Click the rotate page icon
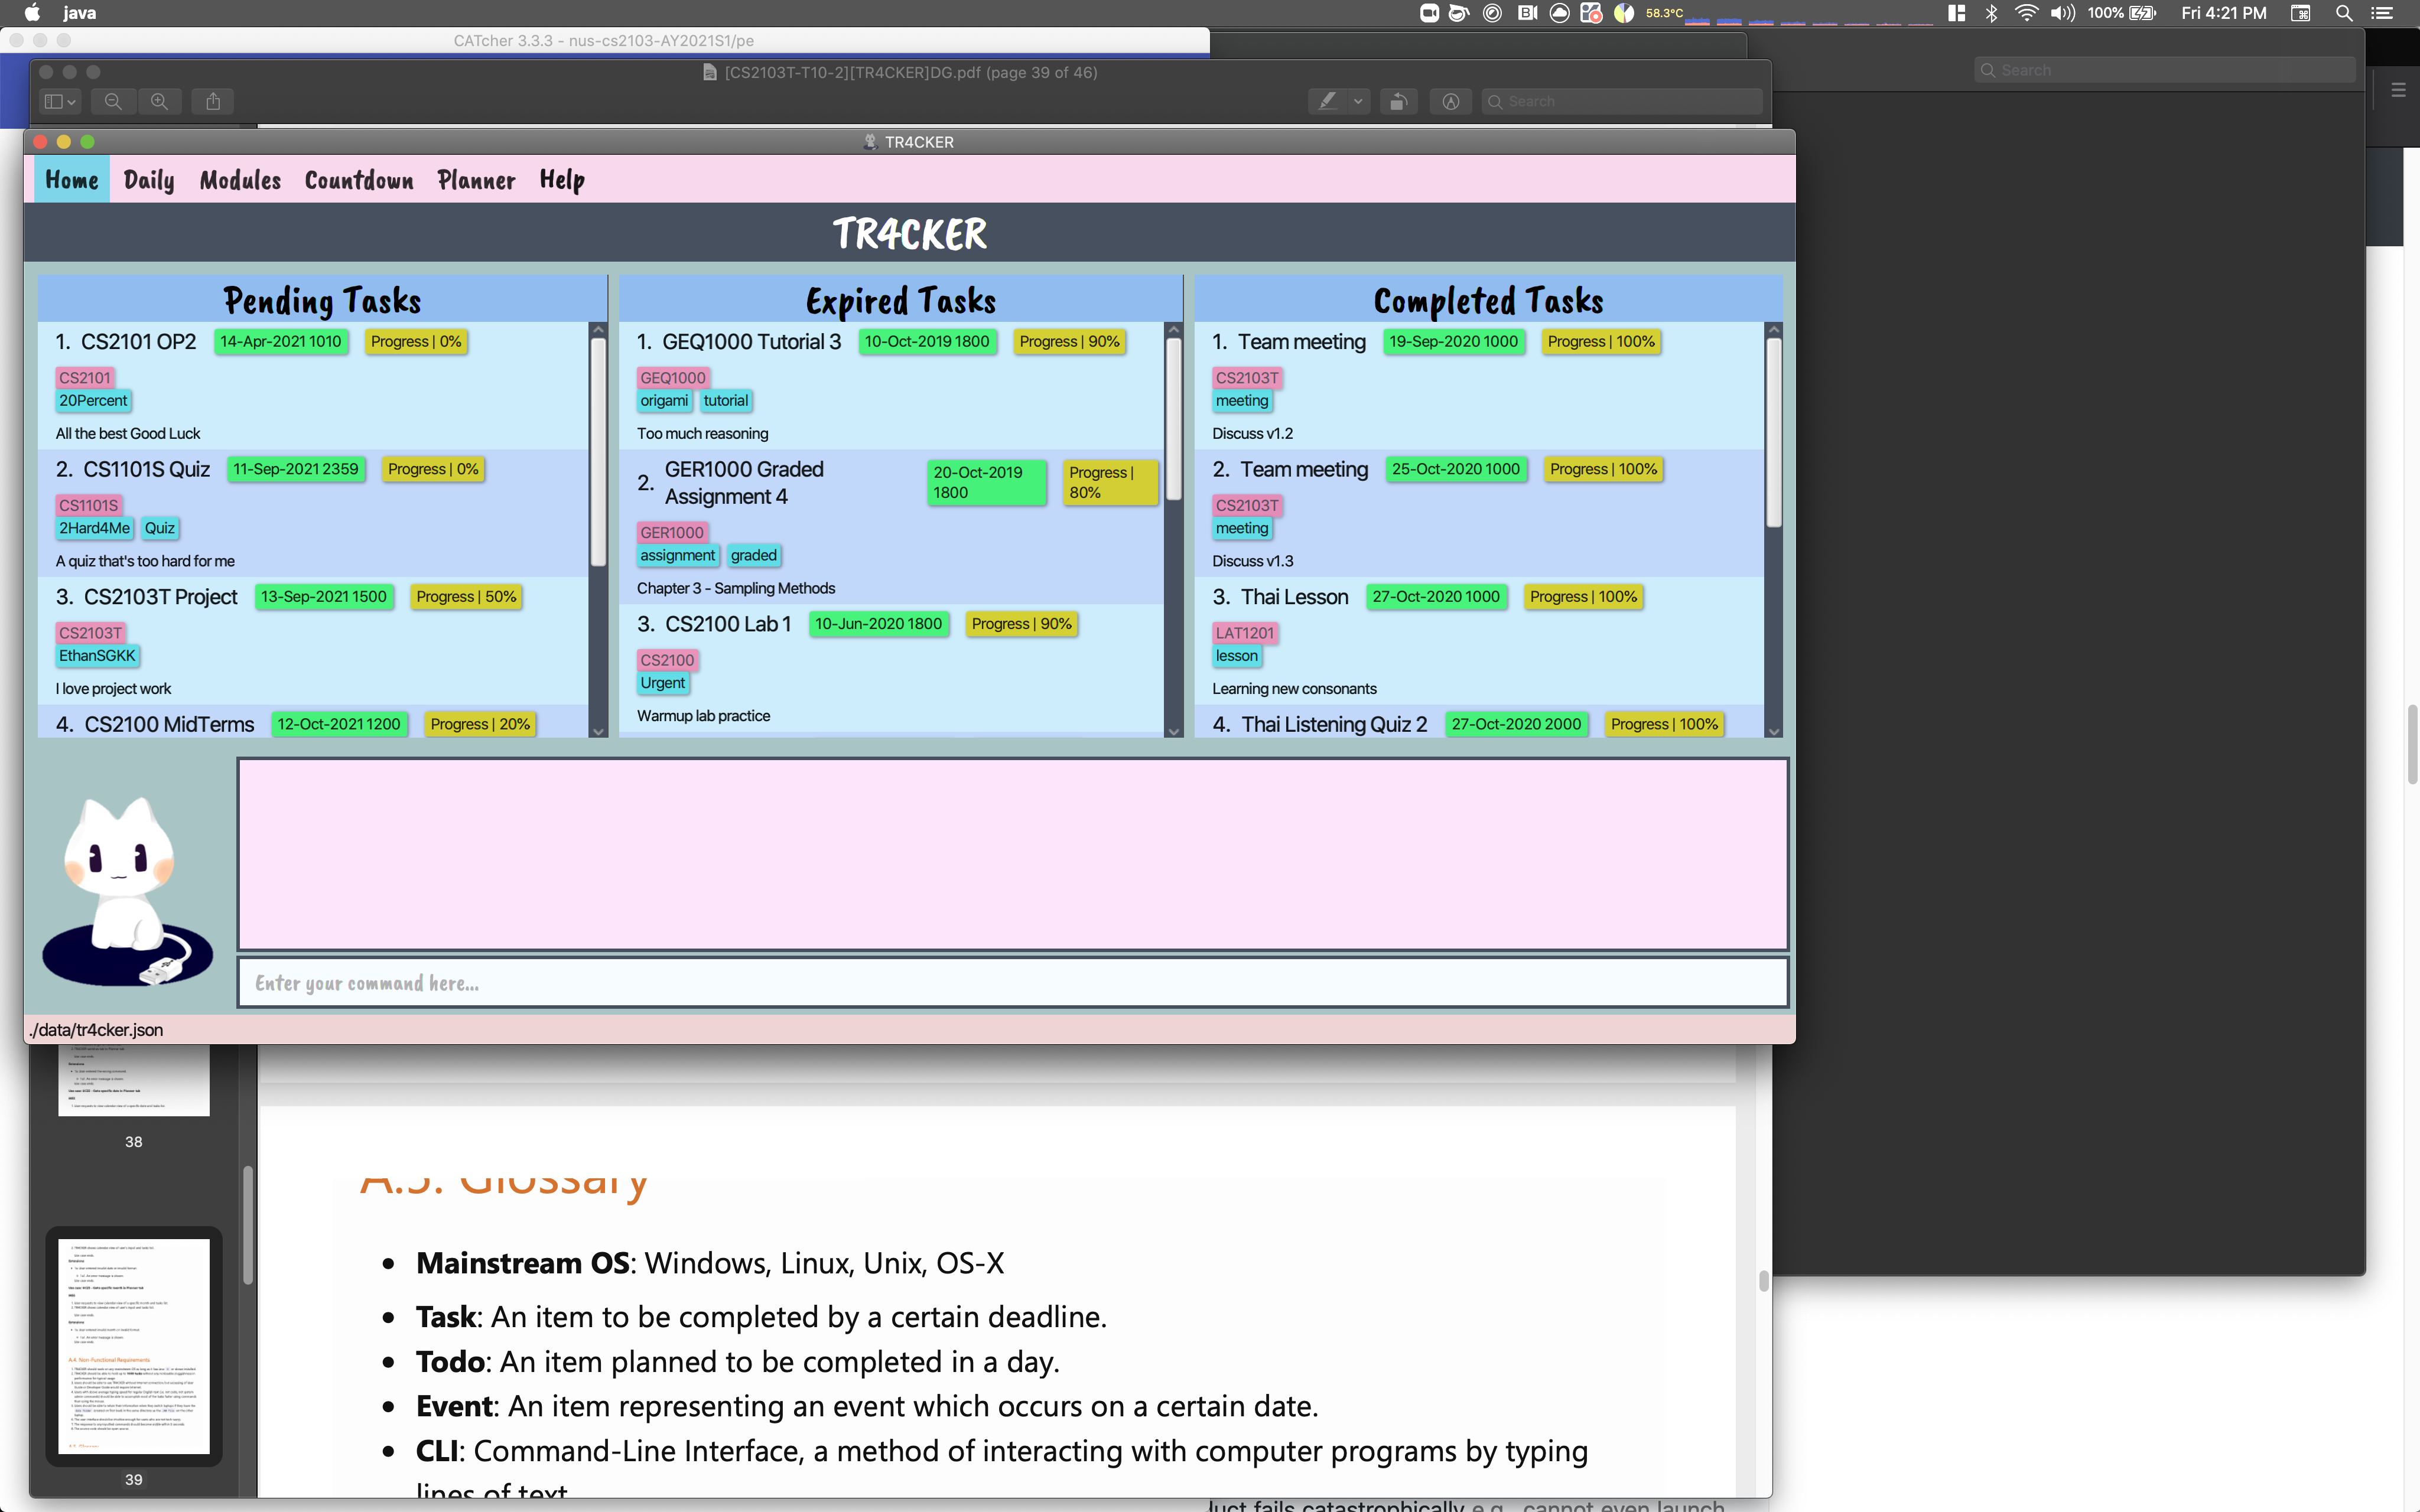 click(x=1398, y=101)
